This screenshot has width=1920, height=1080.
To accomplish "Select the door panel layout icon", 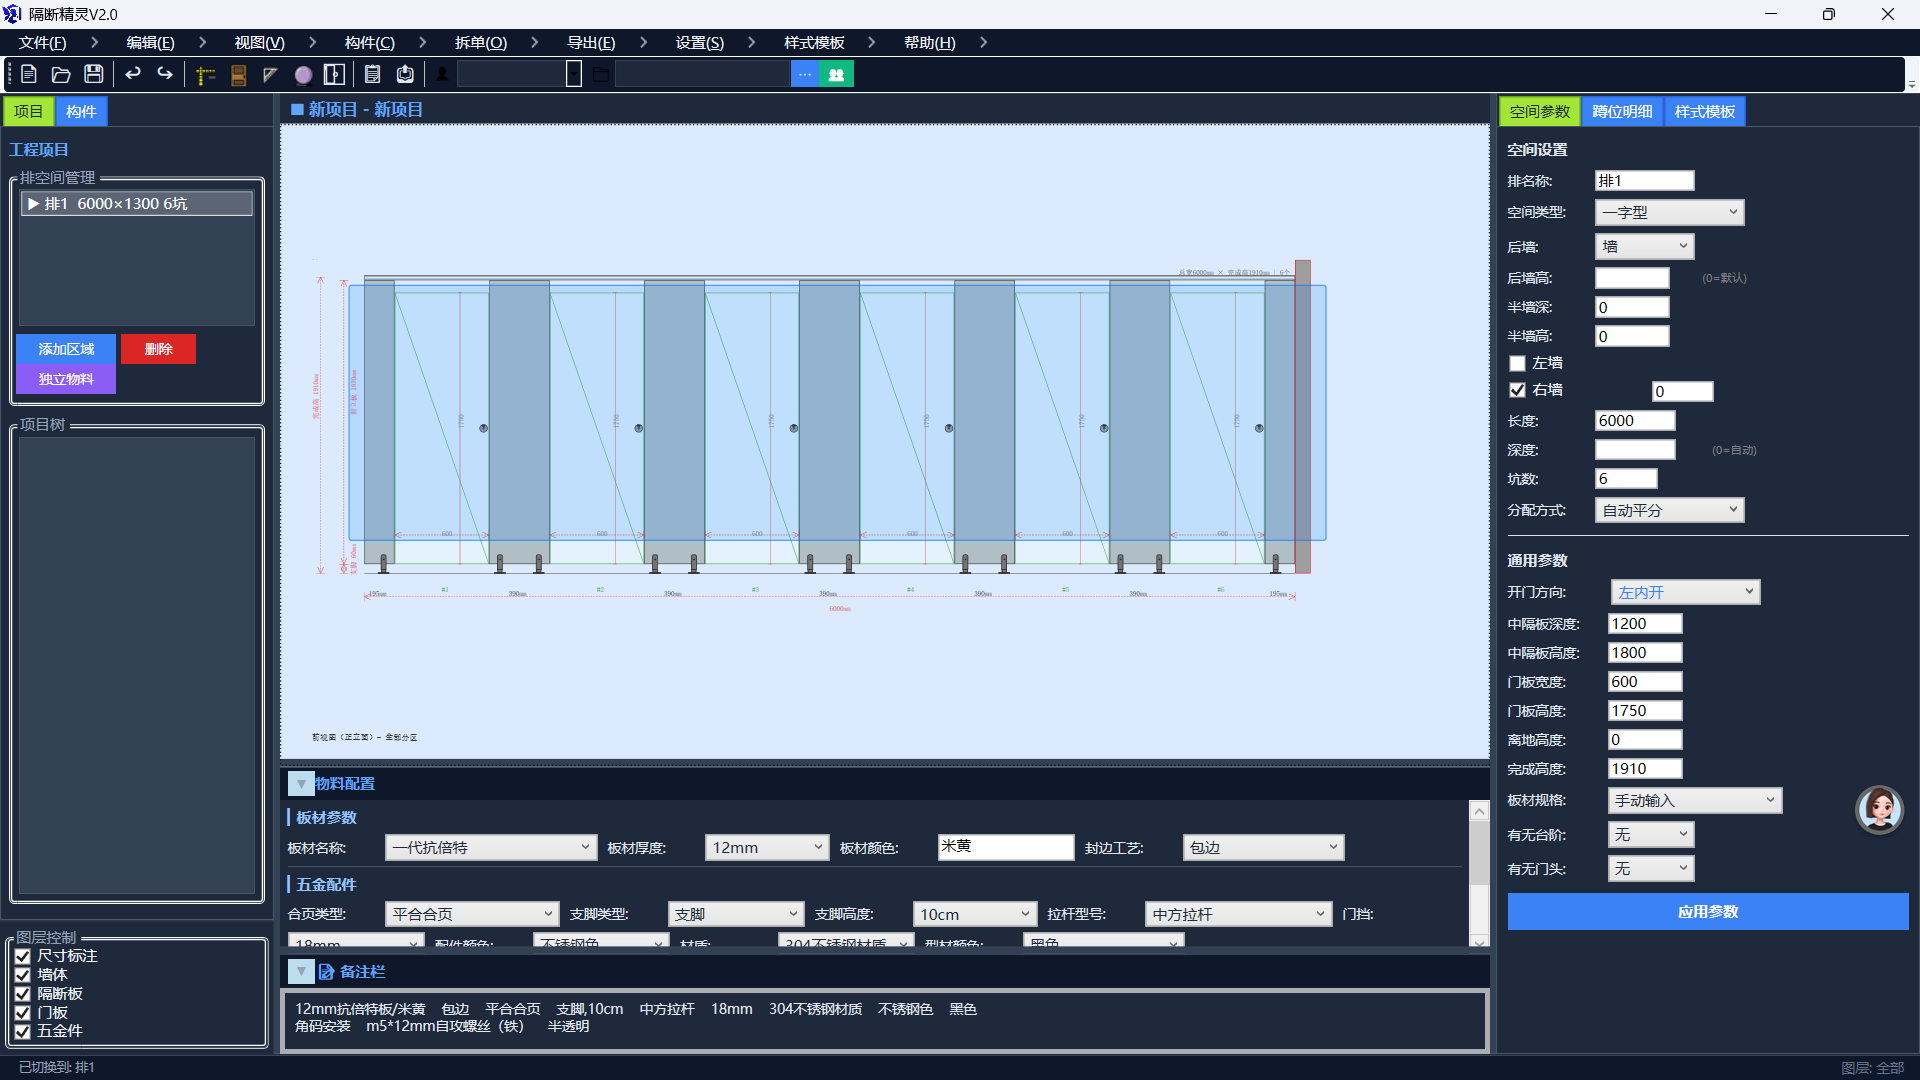I will click(335, 75).
